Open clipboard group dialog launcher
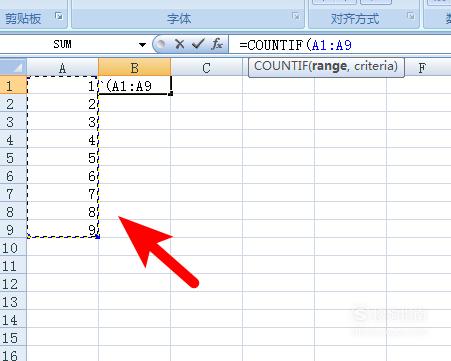Viewport: 451px width, 361px height. click(59, 16)
